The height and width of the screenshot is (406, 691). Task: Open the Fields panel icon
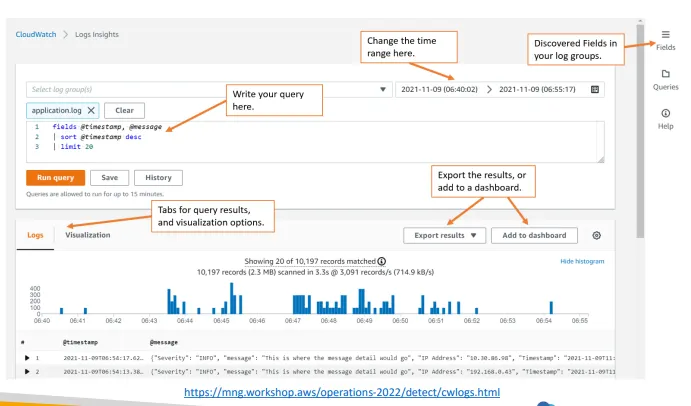pyautogui.click(x=665, y=34)
